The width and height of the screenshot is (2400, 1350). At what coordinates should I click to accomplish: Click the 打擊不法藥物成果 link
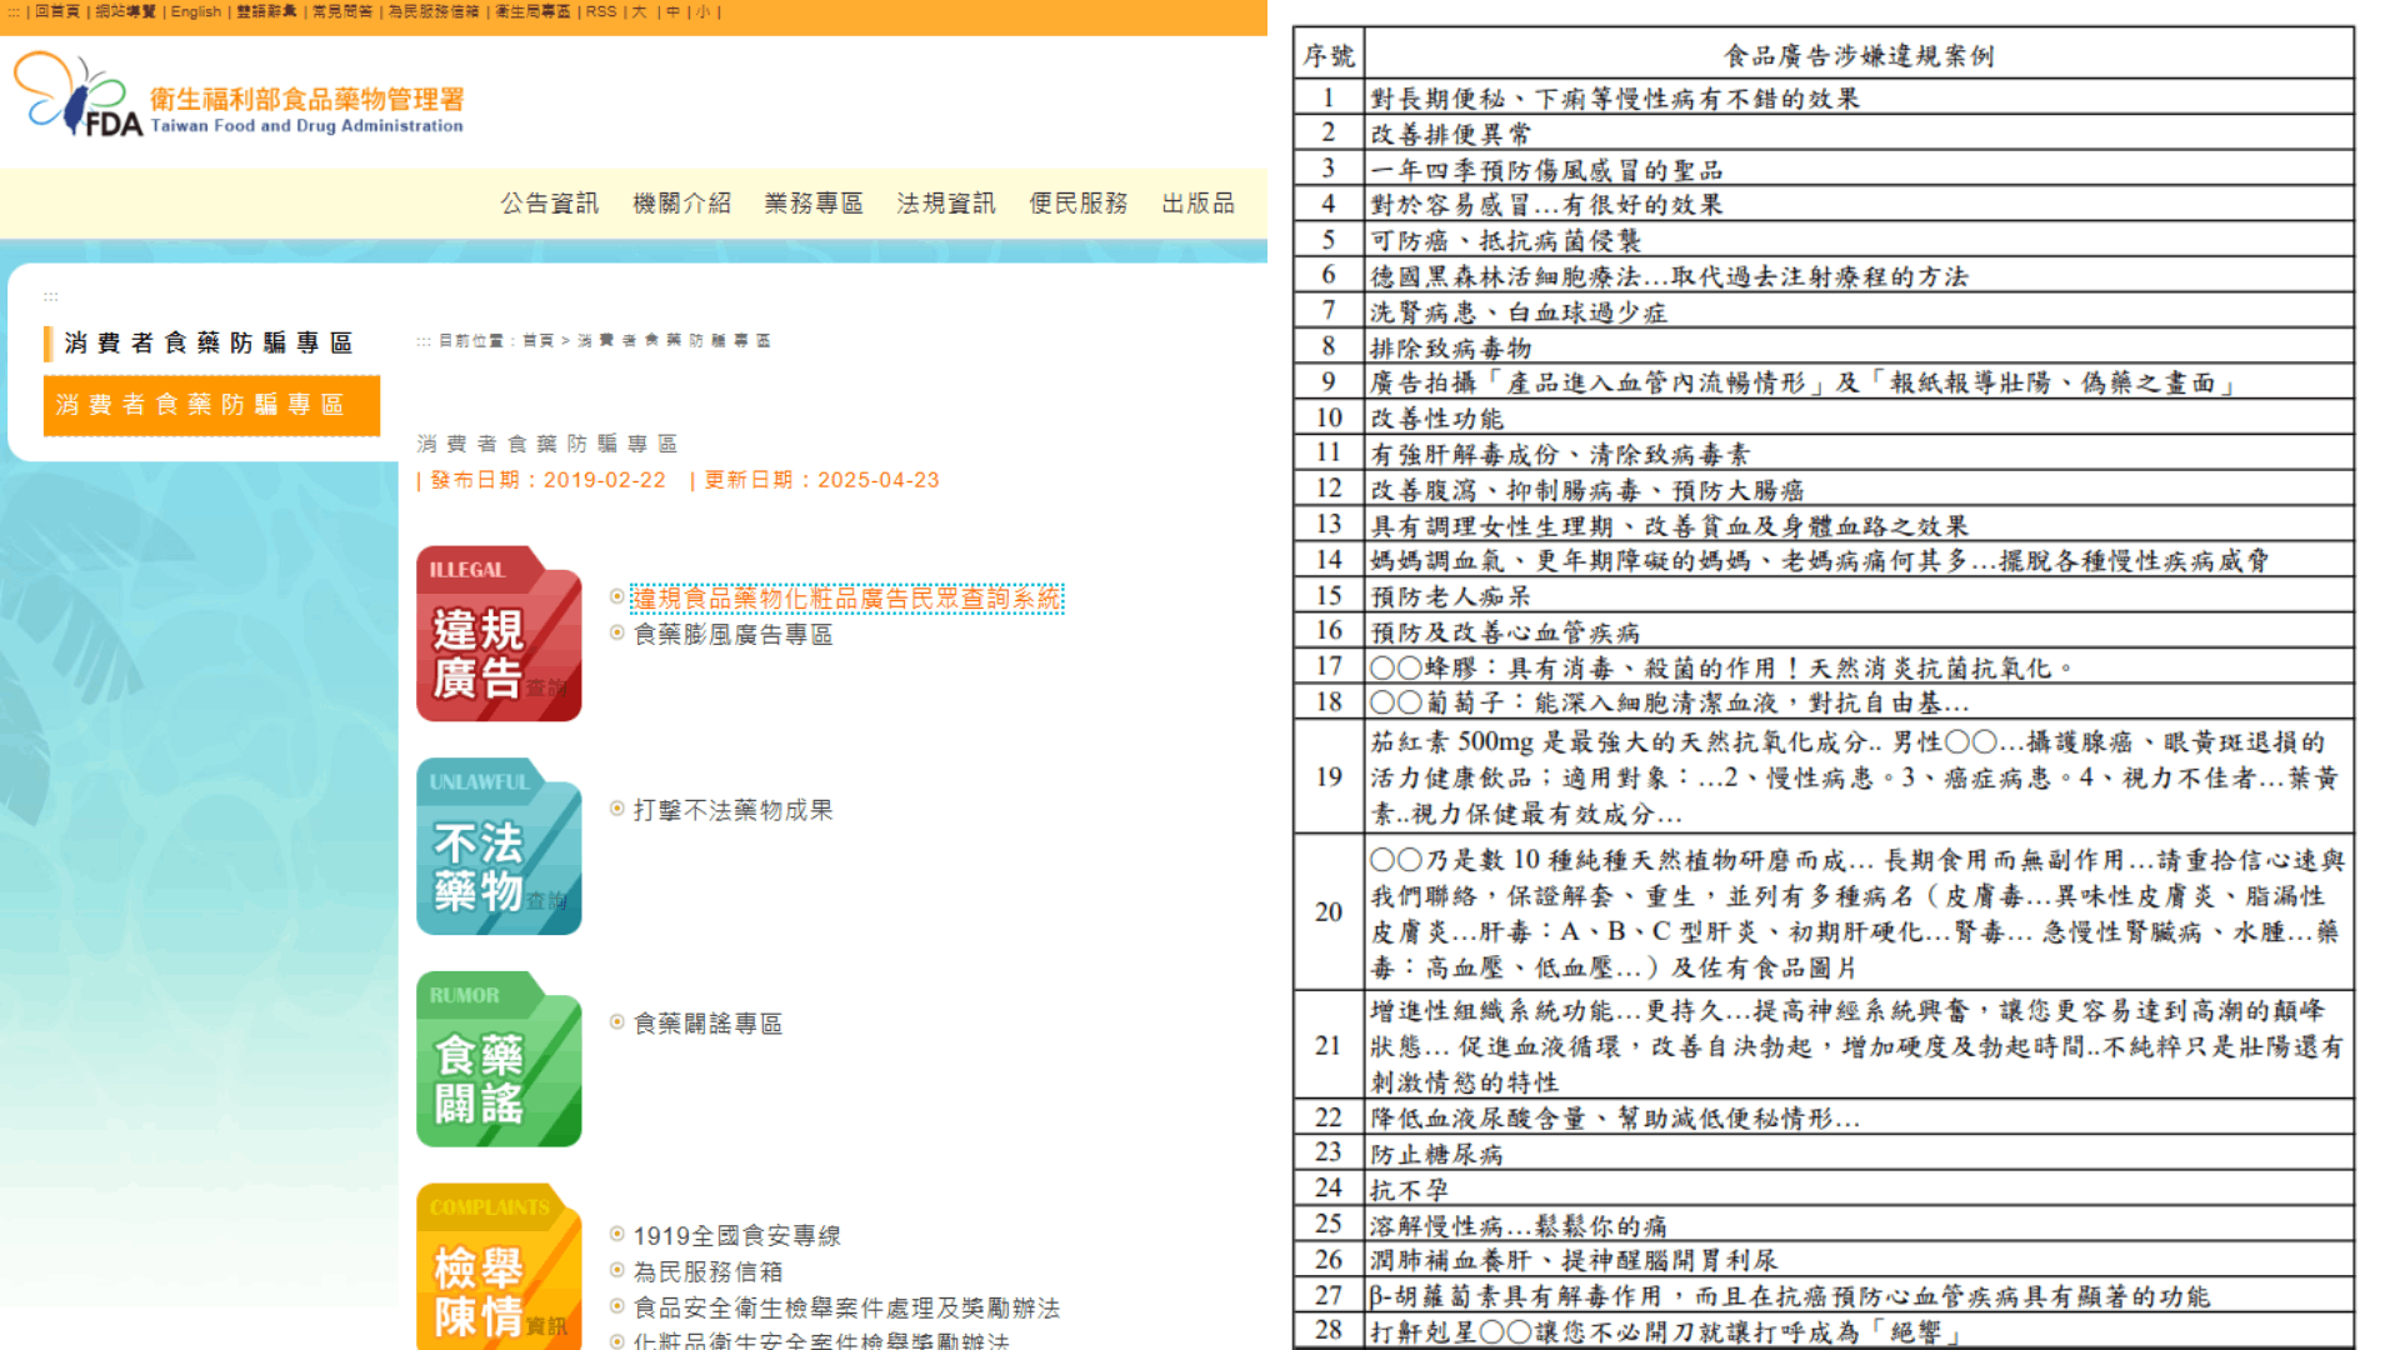733,810
